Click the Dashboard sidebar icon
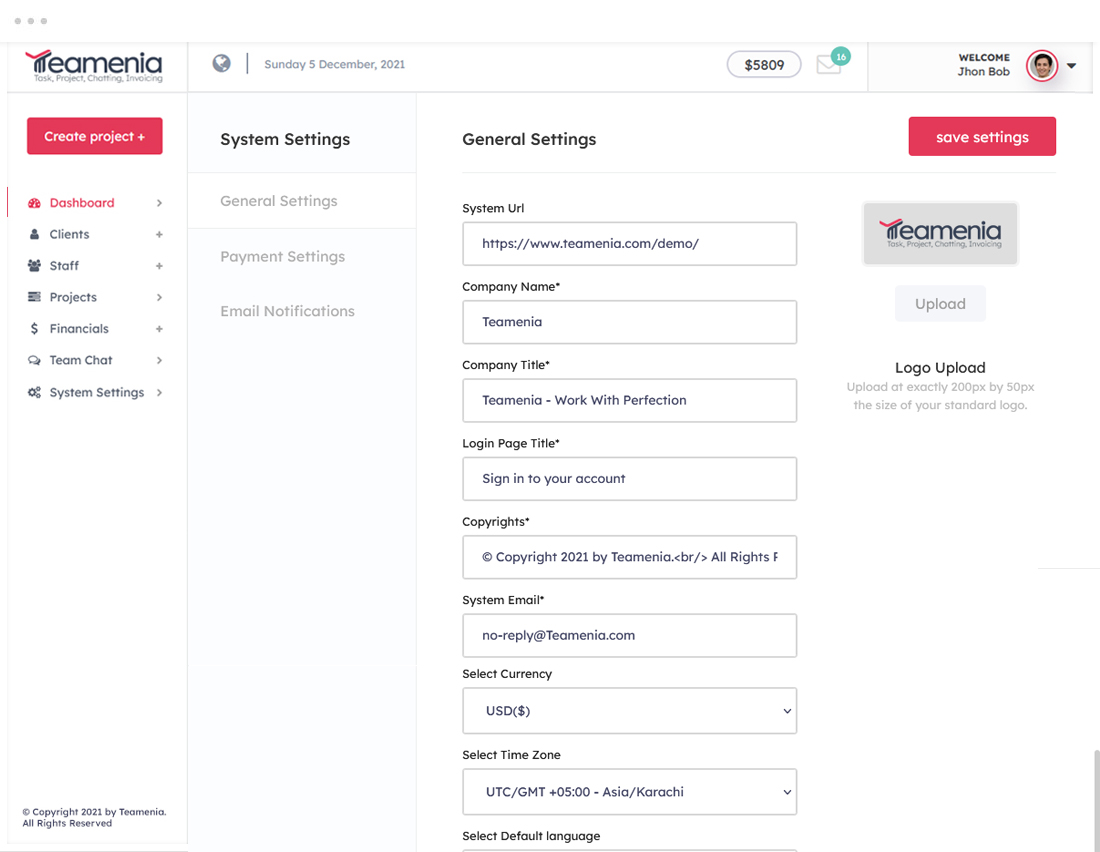Image resolution: width=1100 pixels, height=852 pixels. pos(34,203)
